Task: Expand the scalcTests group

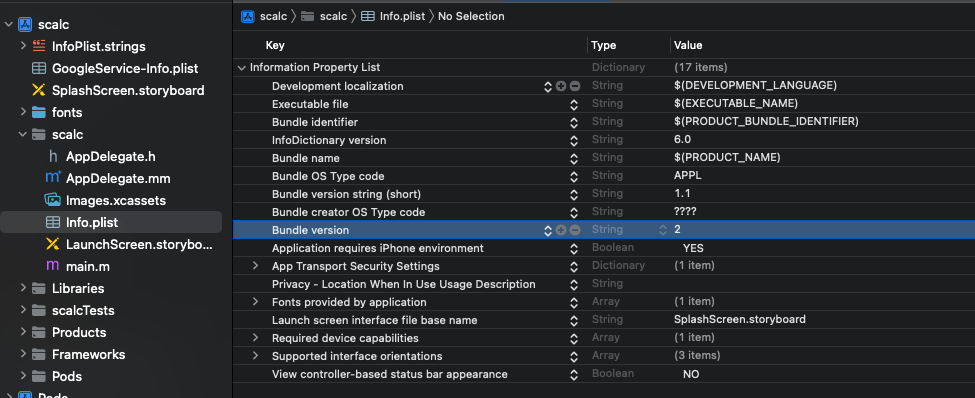Action: [23, 310]
